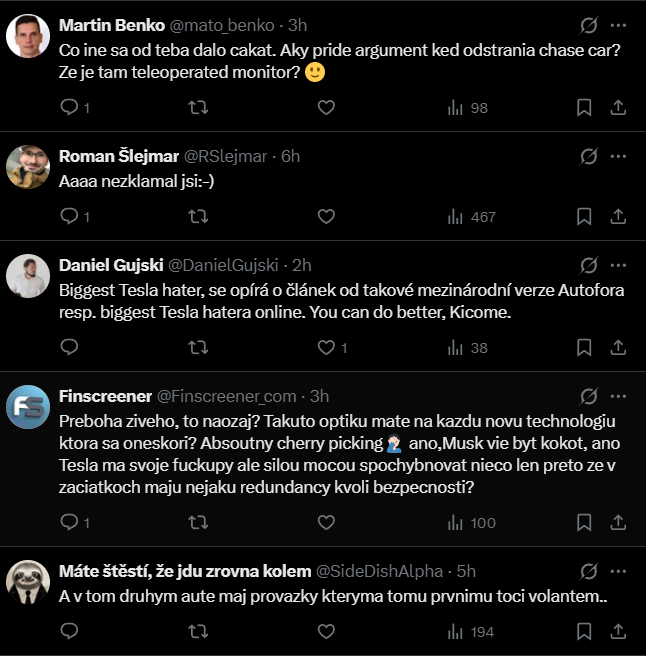Open the Finscreener profile name link
646x656 pixels.
[104, 396]
